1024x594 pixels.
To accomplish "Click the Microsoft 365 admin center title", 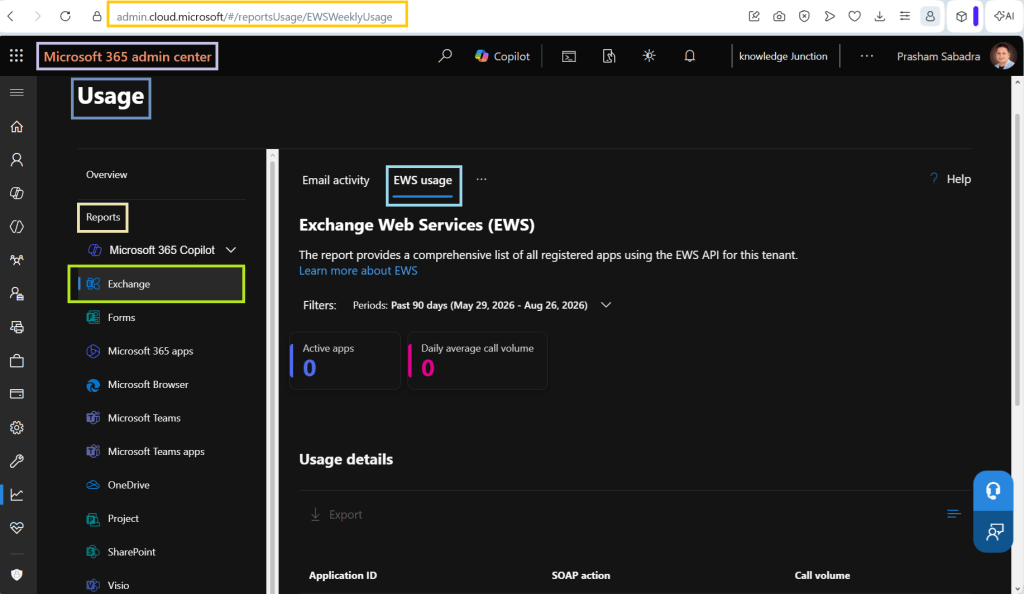I will tap(127, 57).
